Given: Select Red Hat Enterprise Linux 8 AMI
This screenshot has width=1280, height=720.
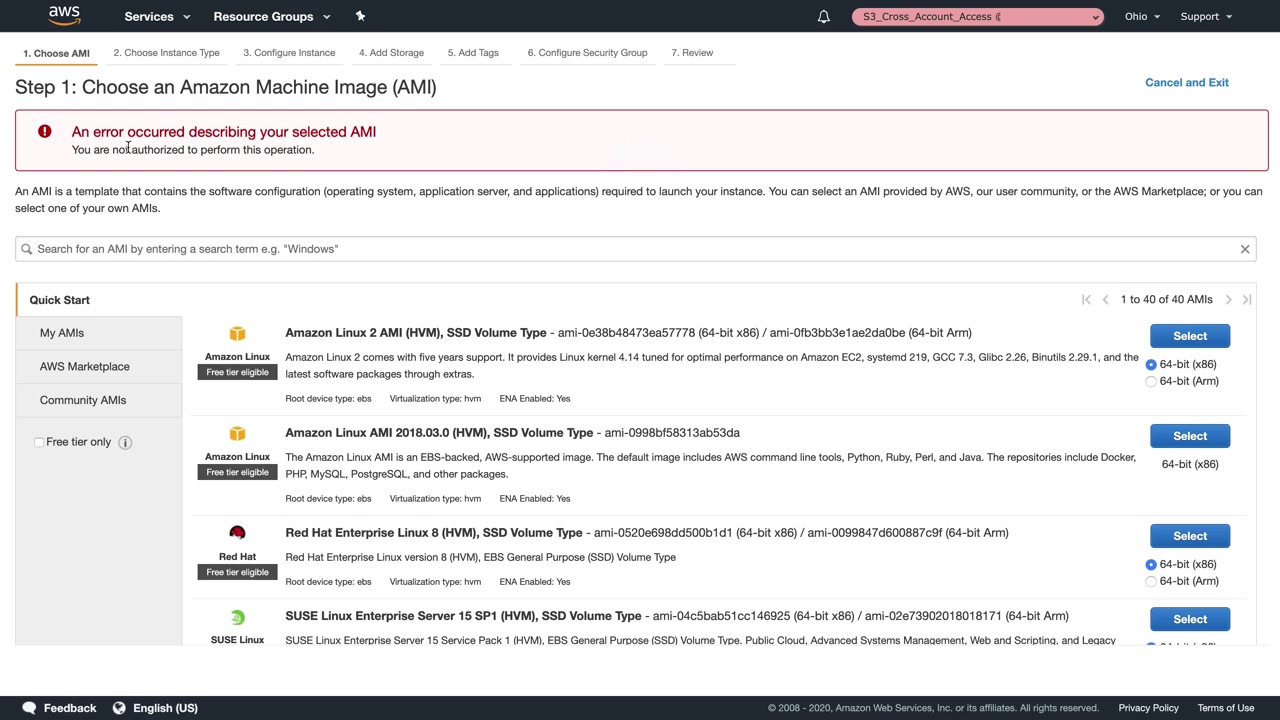Looking at the screenshot, I should (x=1190, y=536).
